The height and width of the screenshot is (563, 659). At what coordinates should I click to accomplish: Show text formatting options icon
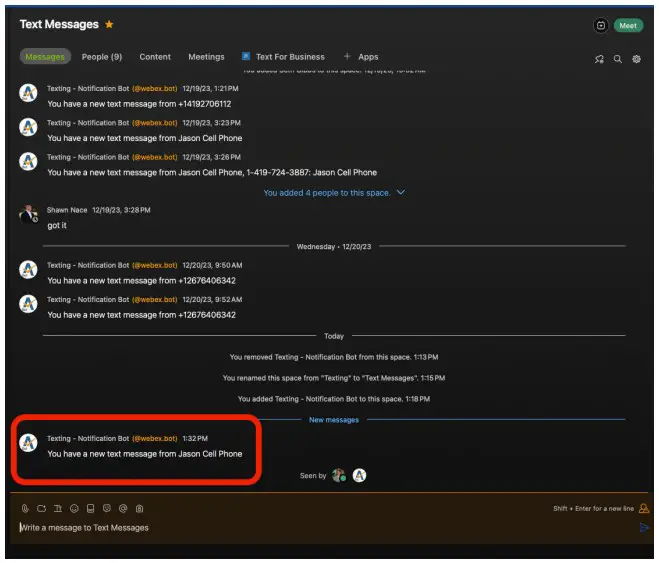coord(58,509)
